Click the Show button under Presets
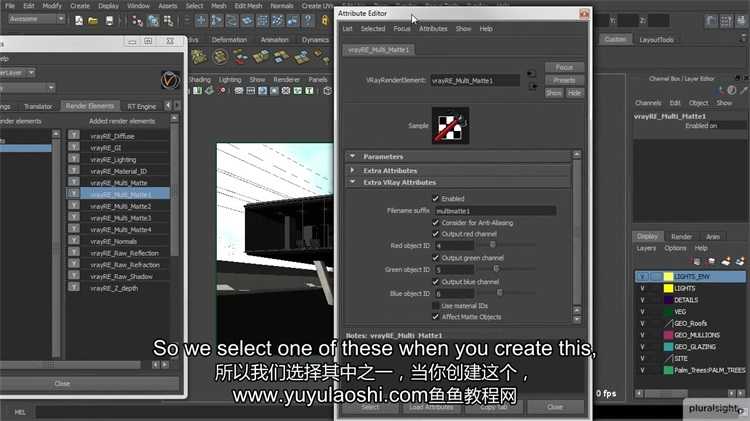This screenshot has height=421, width=750. pyautogui.click(x=554, y=93)
